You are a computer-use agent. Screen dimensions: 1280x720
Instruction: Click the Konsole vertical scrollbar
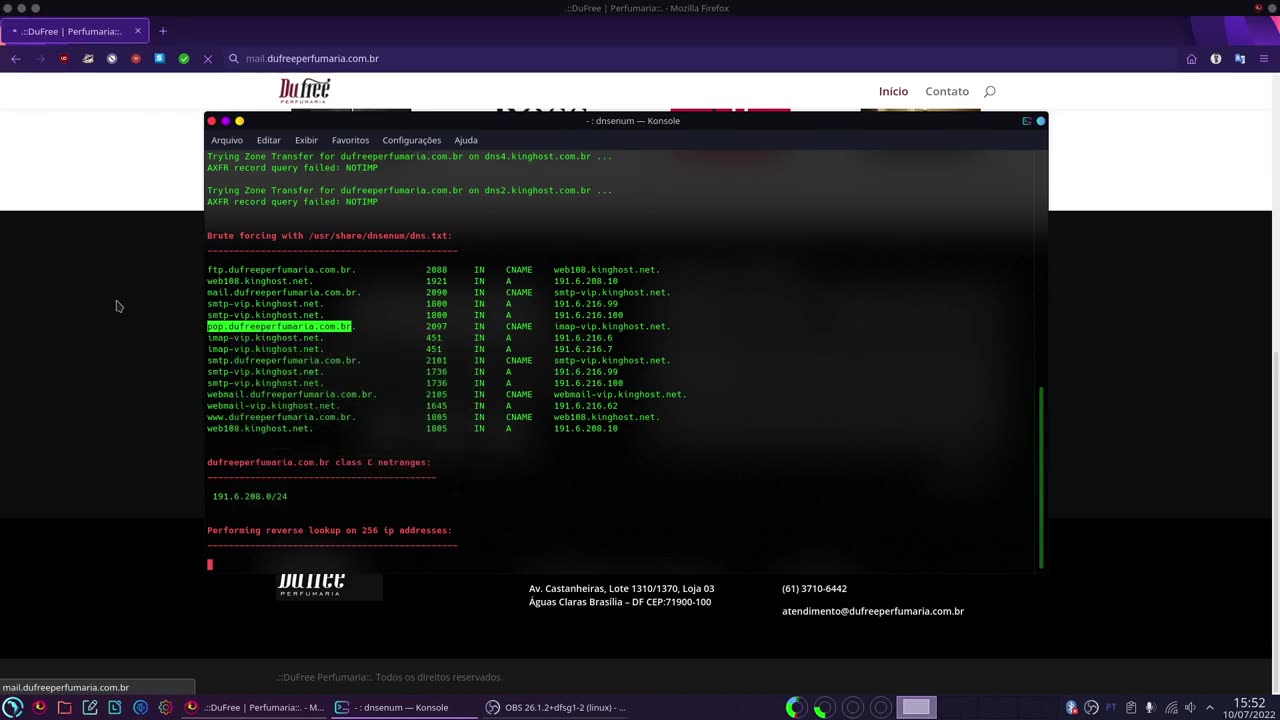1041,477
